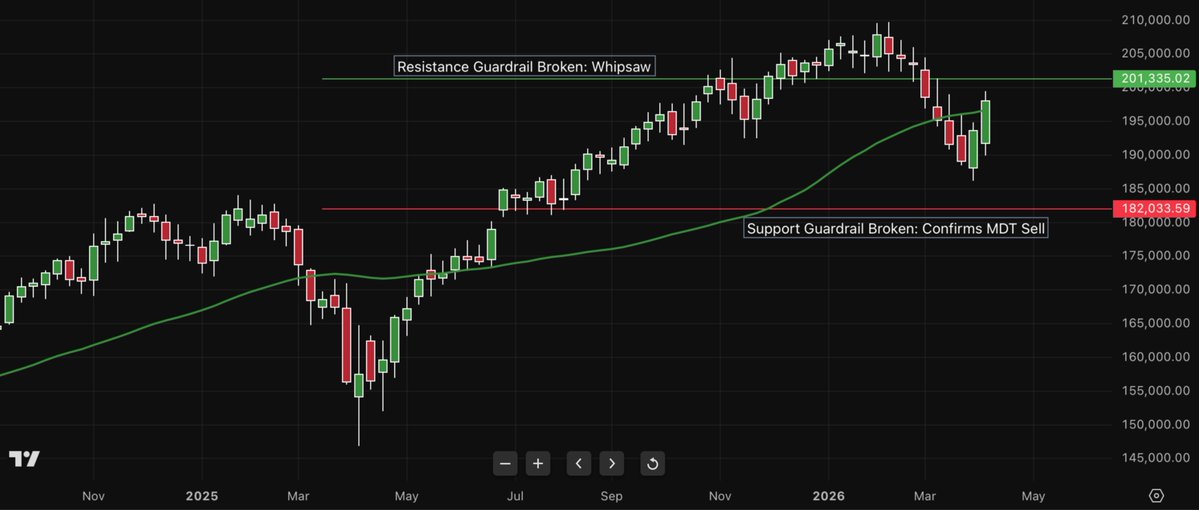Image resolution: width=1199 pixels, height=510 pixels.
Task: Reset the chart view
Action: point(653,463)
